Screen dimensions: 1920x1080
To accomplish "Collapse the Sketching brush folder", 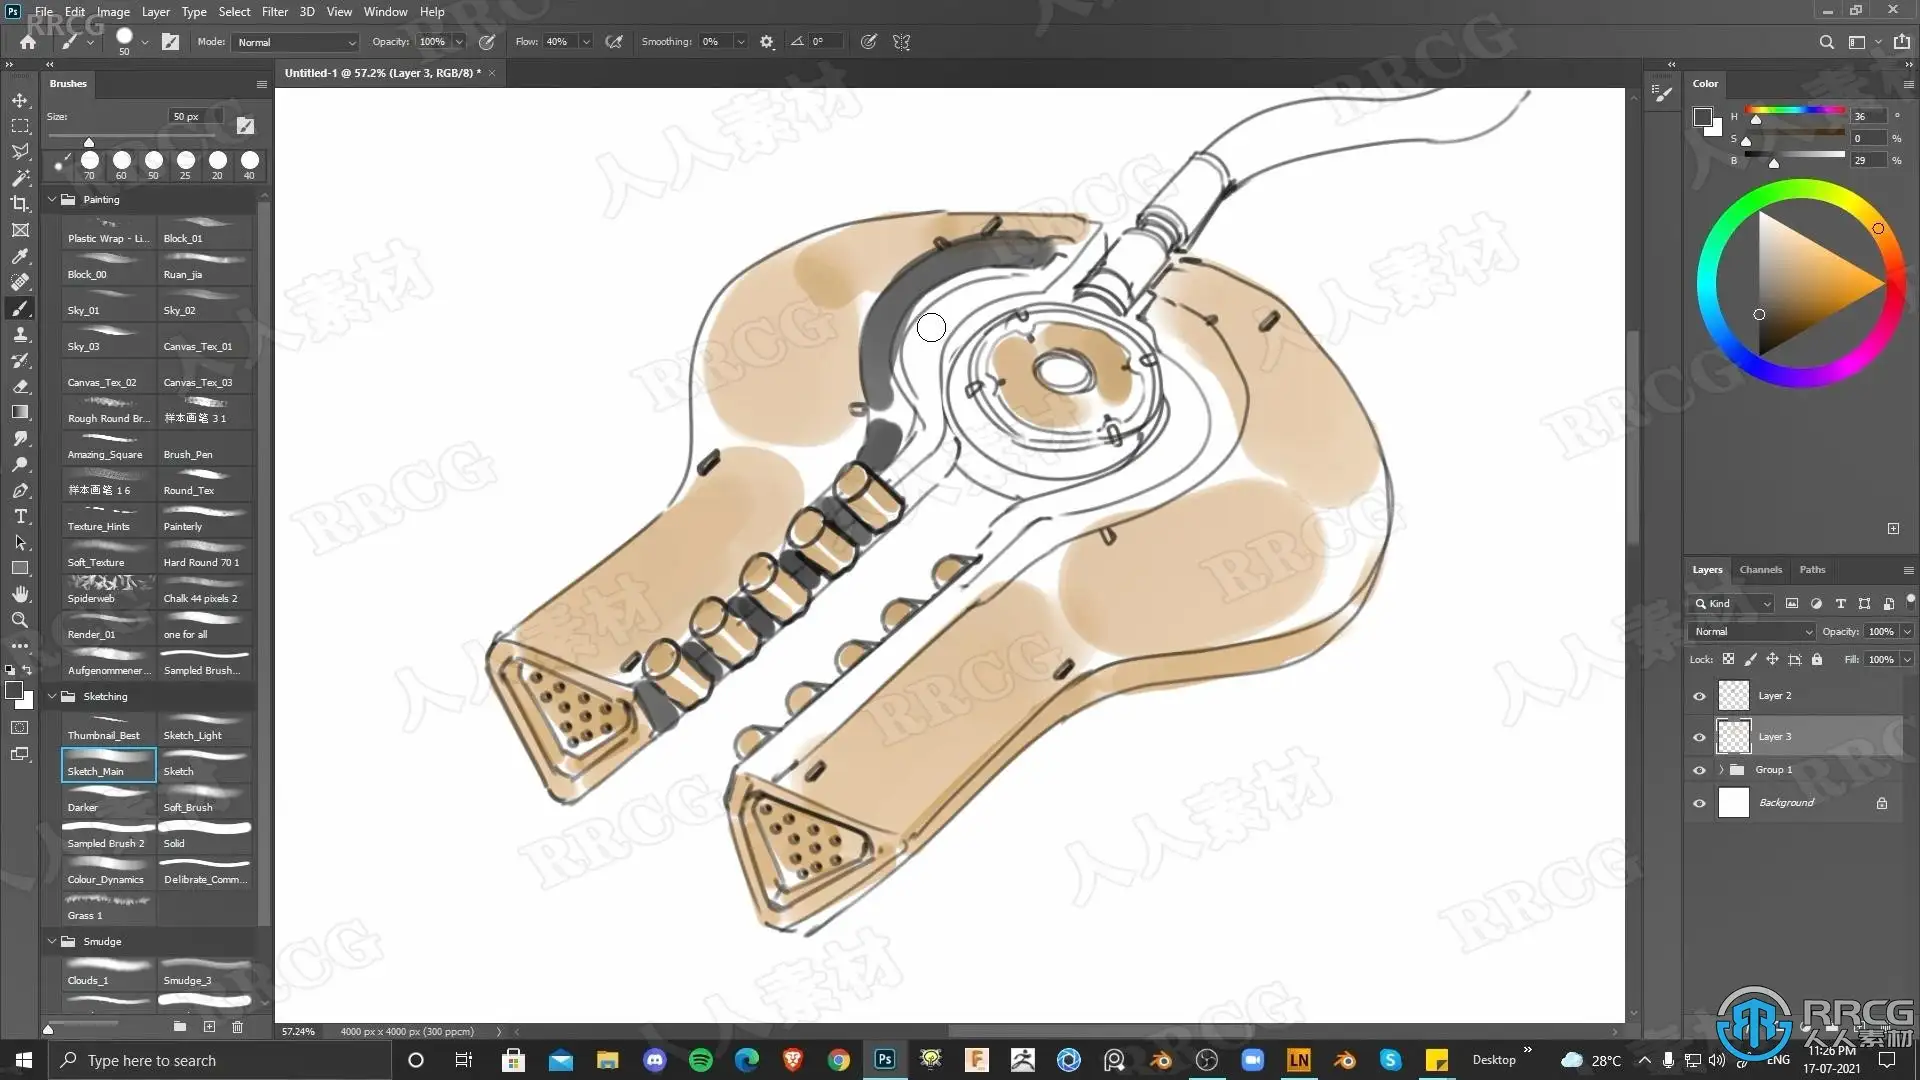I will coord(52,696).
